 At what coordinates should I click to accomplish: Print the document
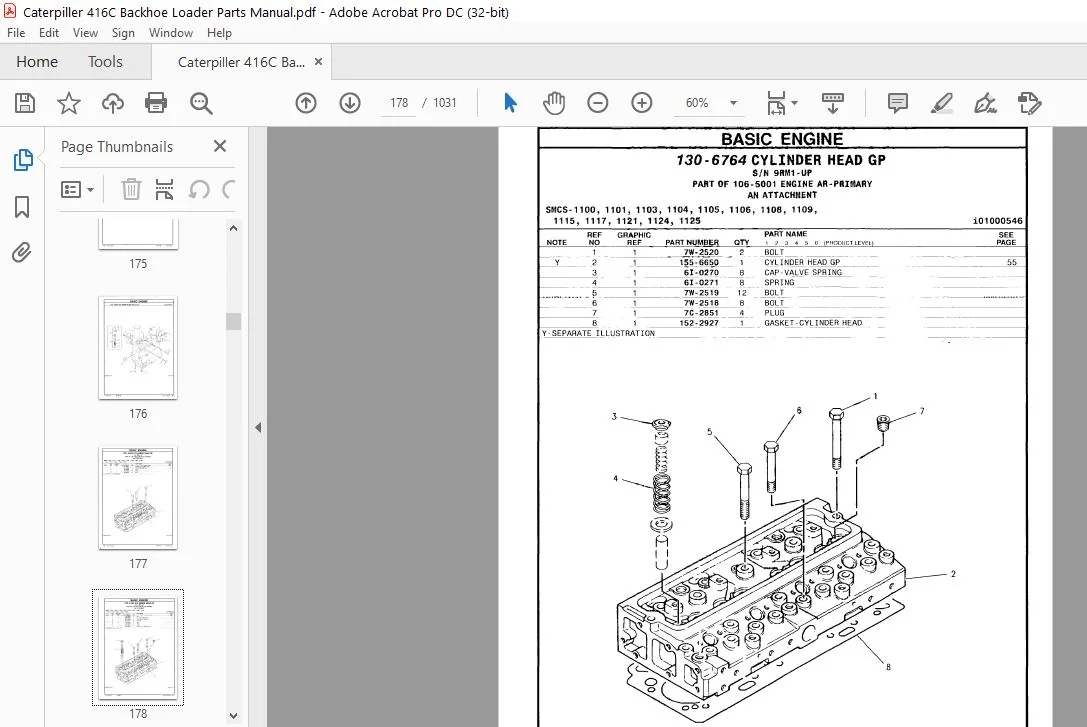click(x=156, y=103)
